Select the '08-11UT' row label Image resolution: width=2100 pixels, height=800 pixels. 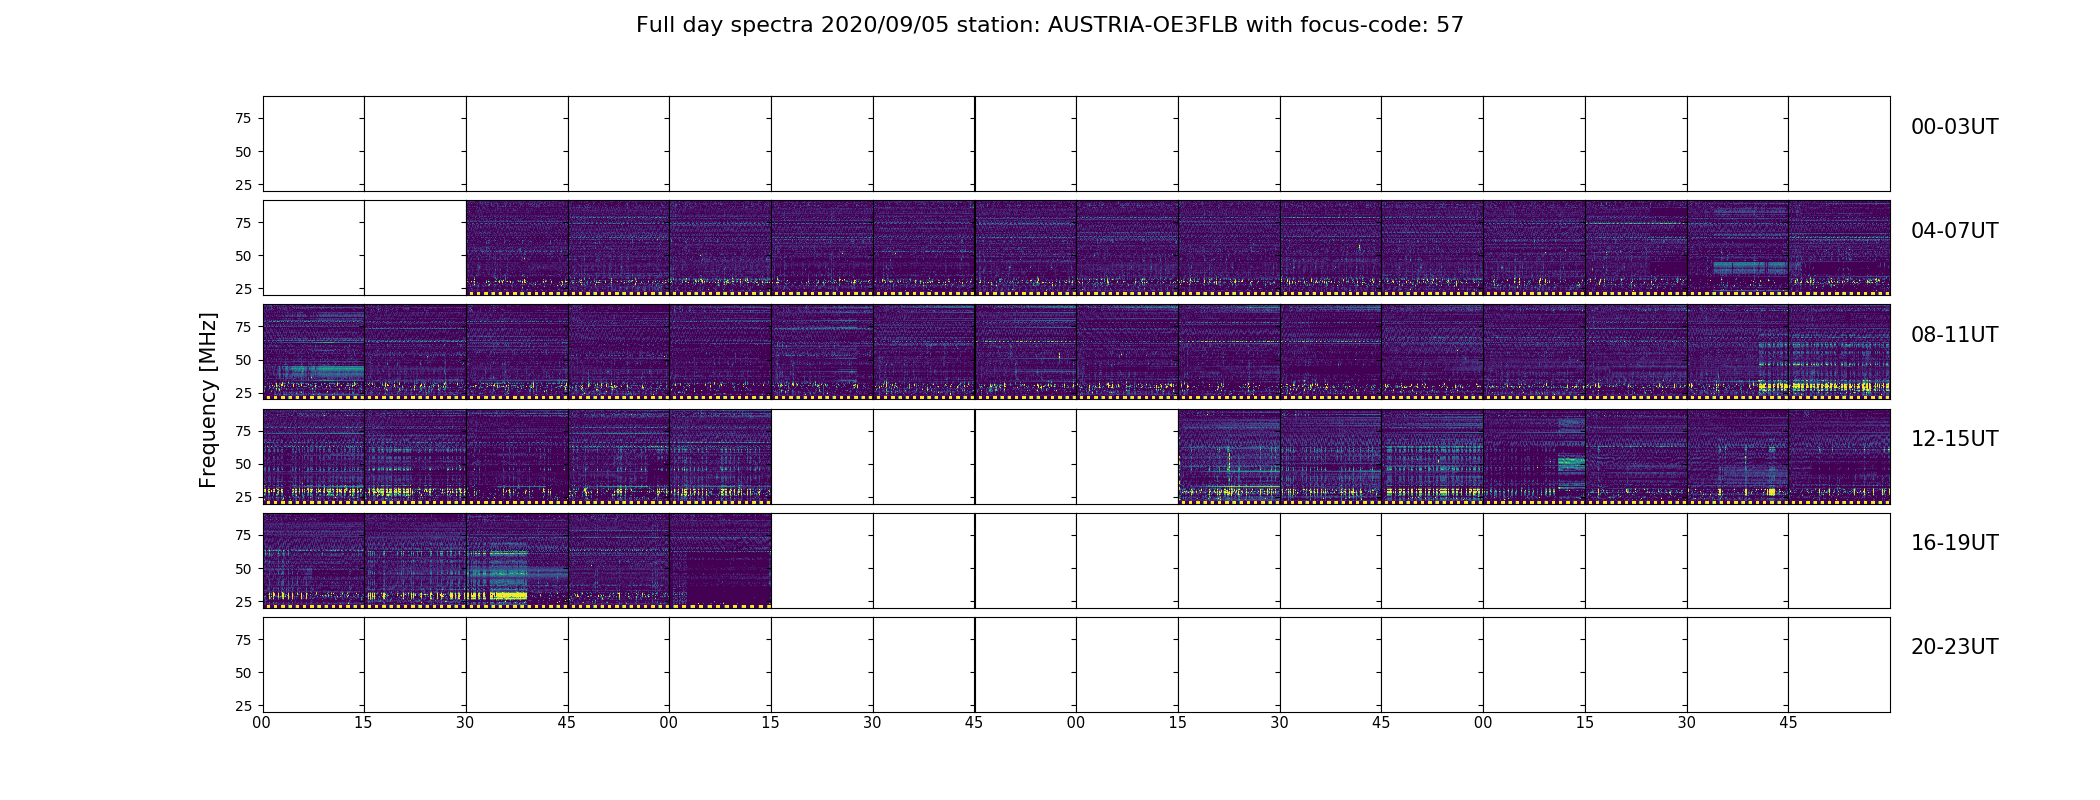[1954, 335]
